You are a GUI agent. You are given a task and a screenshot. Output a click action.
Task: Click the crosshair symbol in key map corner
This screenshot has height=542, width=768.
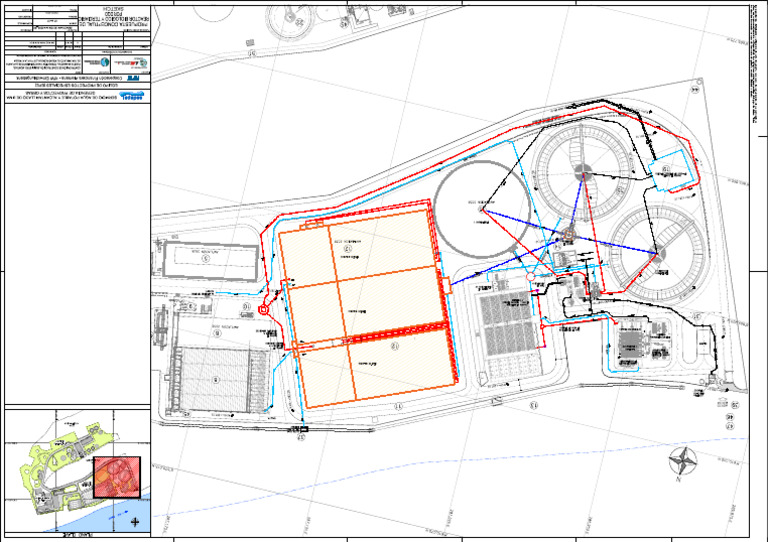pyautogui.click(x=136, y=522)
